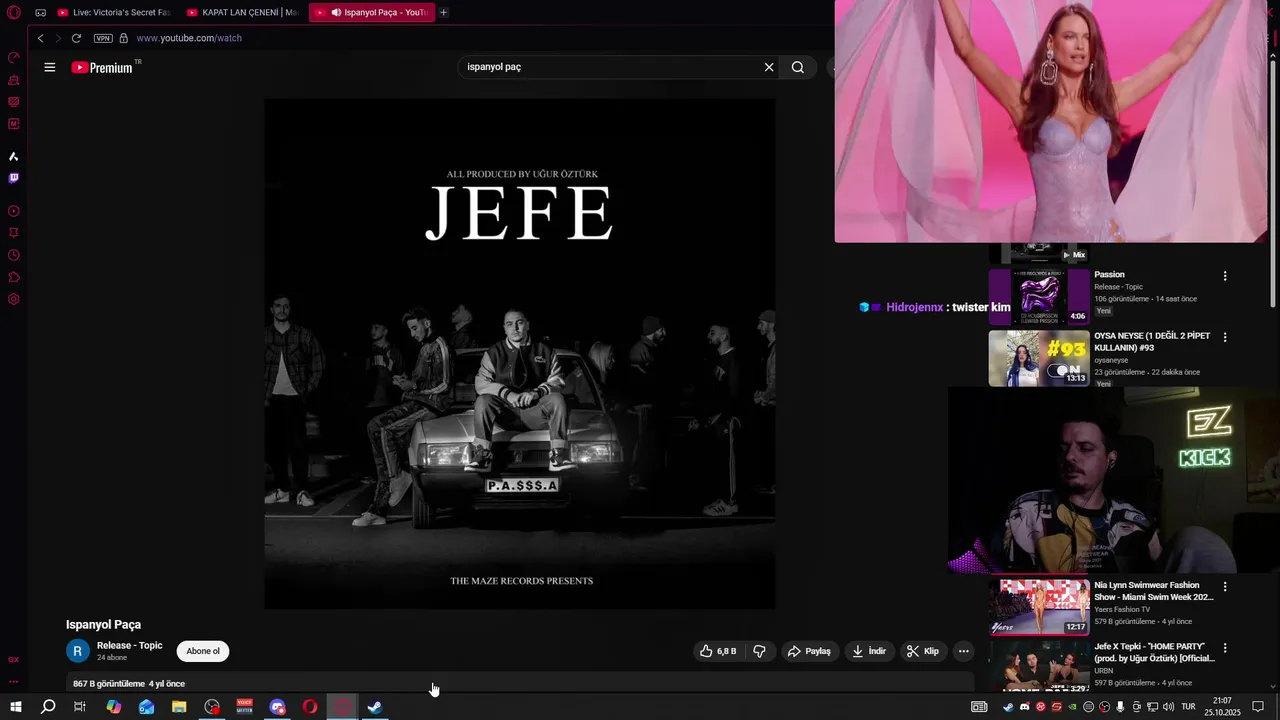Open Steam from taskbar
This screenshot has height=720, width=1280.
click(375, 707)
